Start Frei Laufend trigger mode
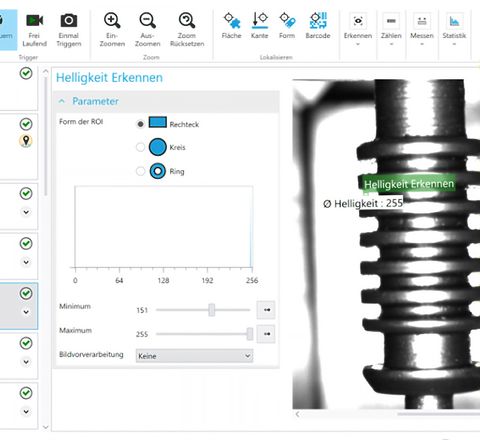 click(x=34, y=30)
